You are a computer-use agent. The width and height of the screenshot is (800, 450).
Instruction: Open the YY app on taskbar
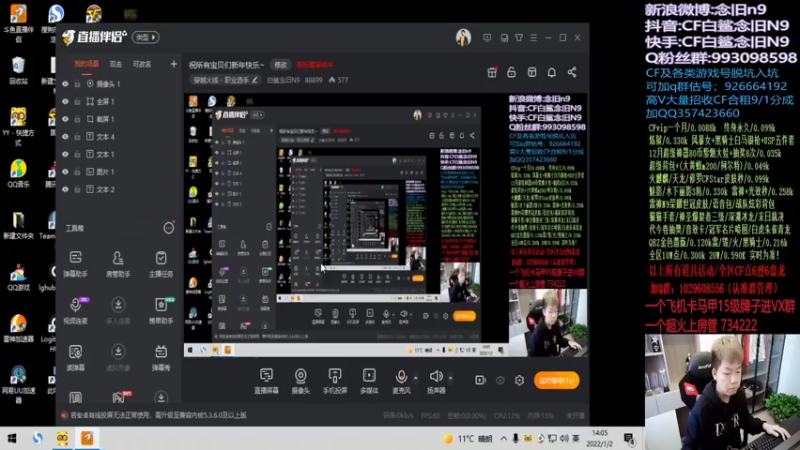[x=62, y=438]
